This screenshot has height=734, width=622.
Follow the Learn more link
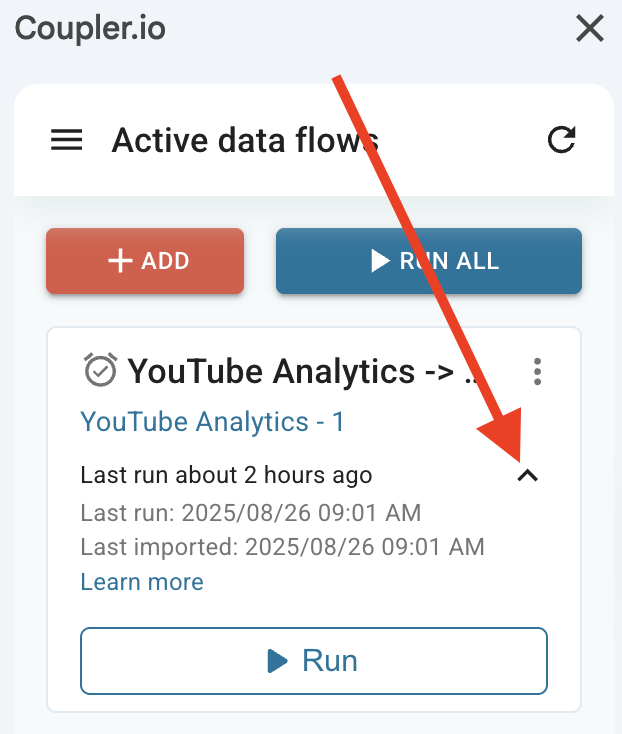click(x=142, y=582)
